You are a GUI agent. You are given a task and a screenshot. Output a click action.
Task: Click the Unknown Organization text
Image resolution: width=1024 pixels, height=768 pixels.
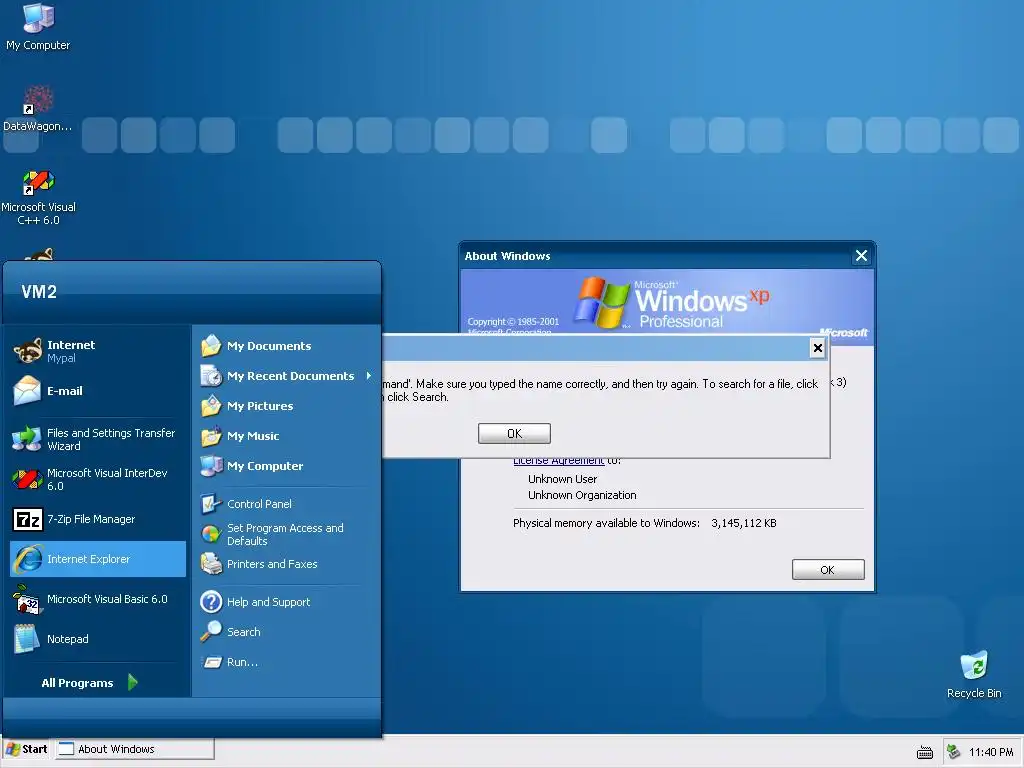582,495
